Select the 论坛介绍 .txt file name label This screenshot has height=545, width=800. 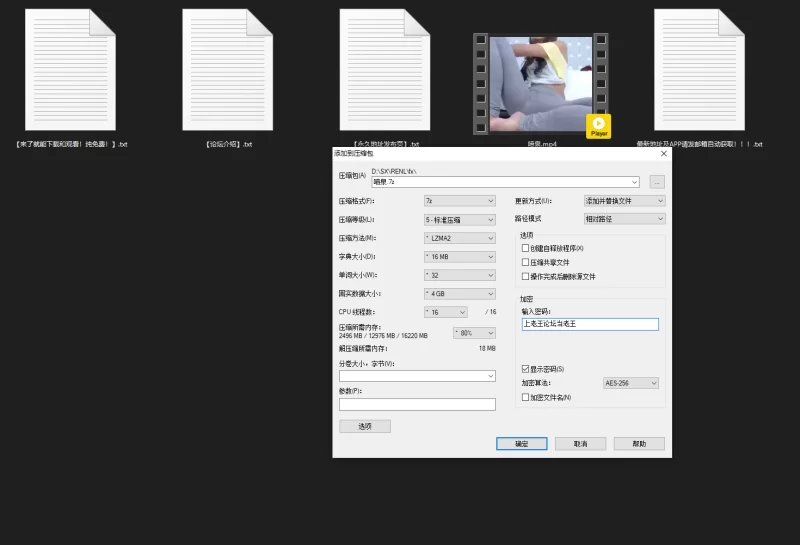coord(229,144)
